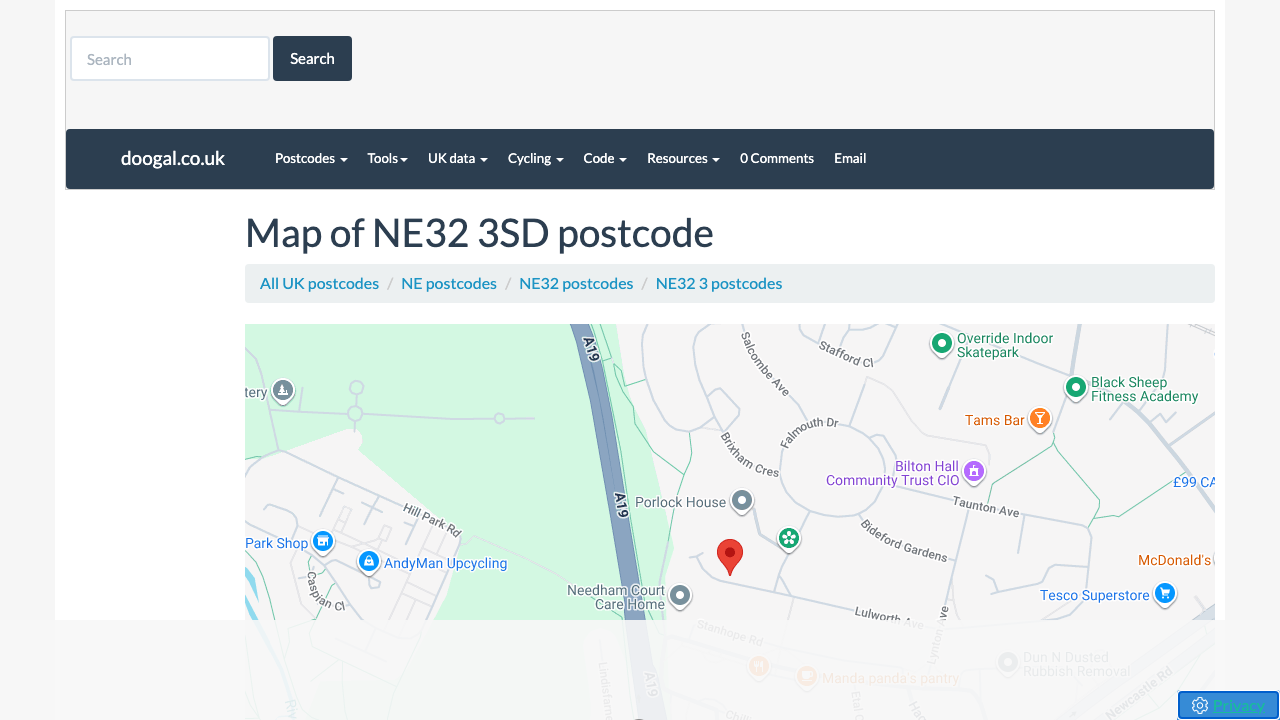Expand the UK data dropdown
The height and width of the screenshot is (720, 1280).
pos(457,158)
